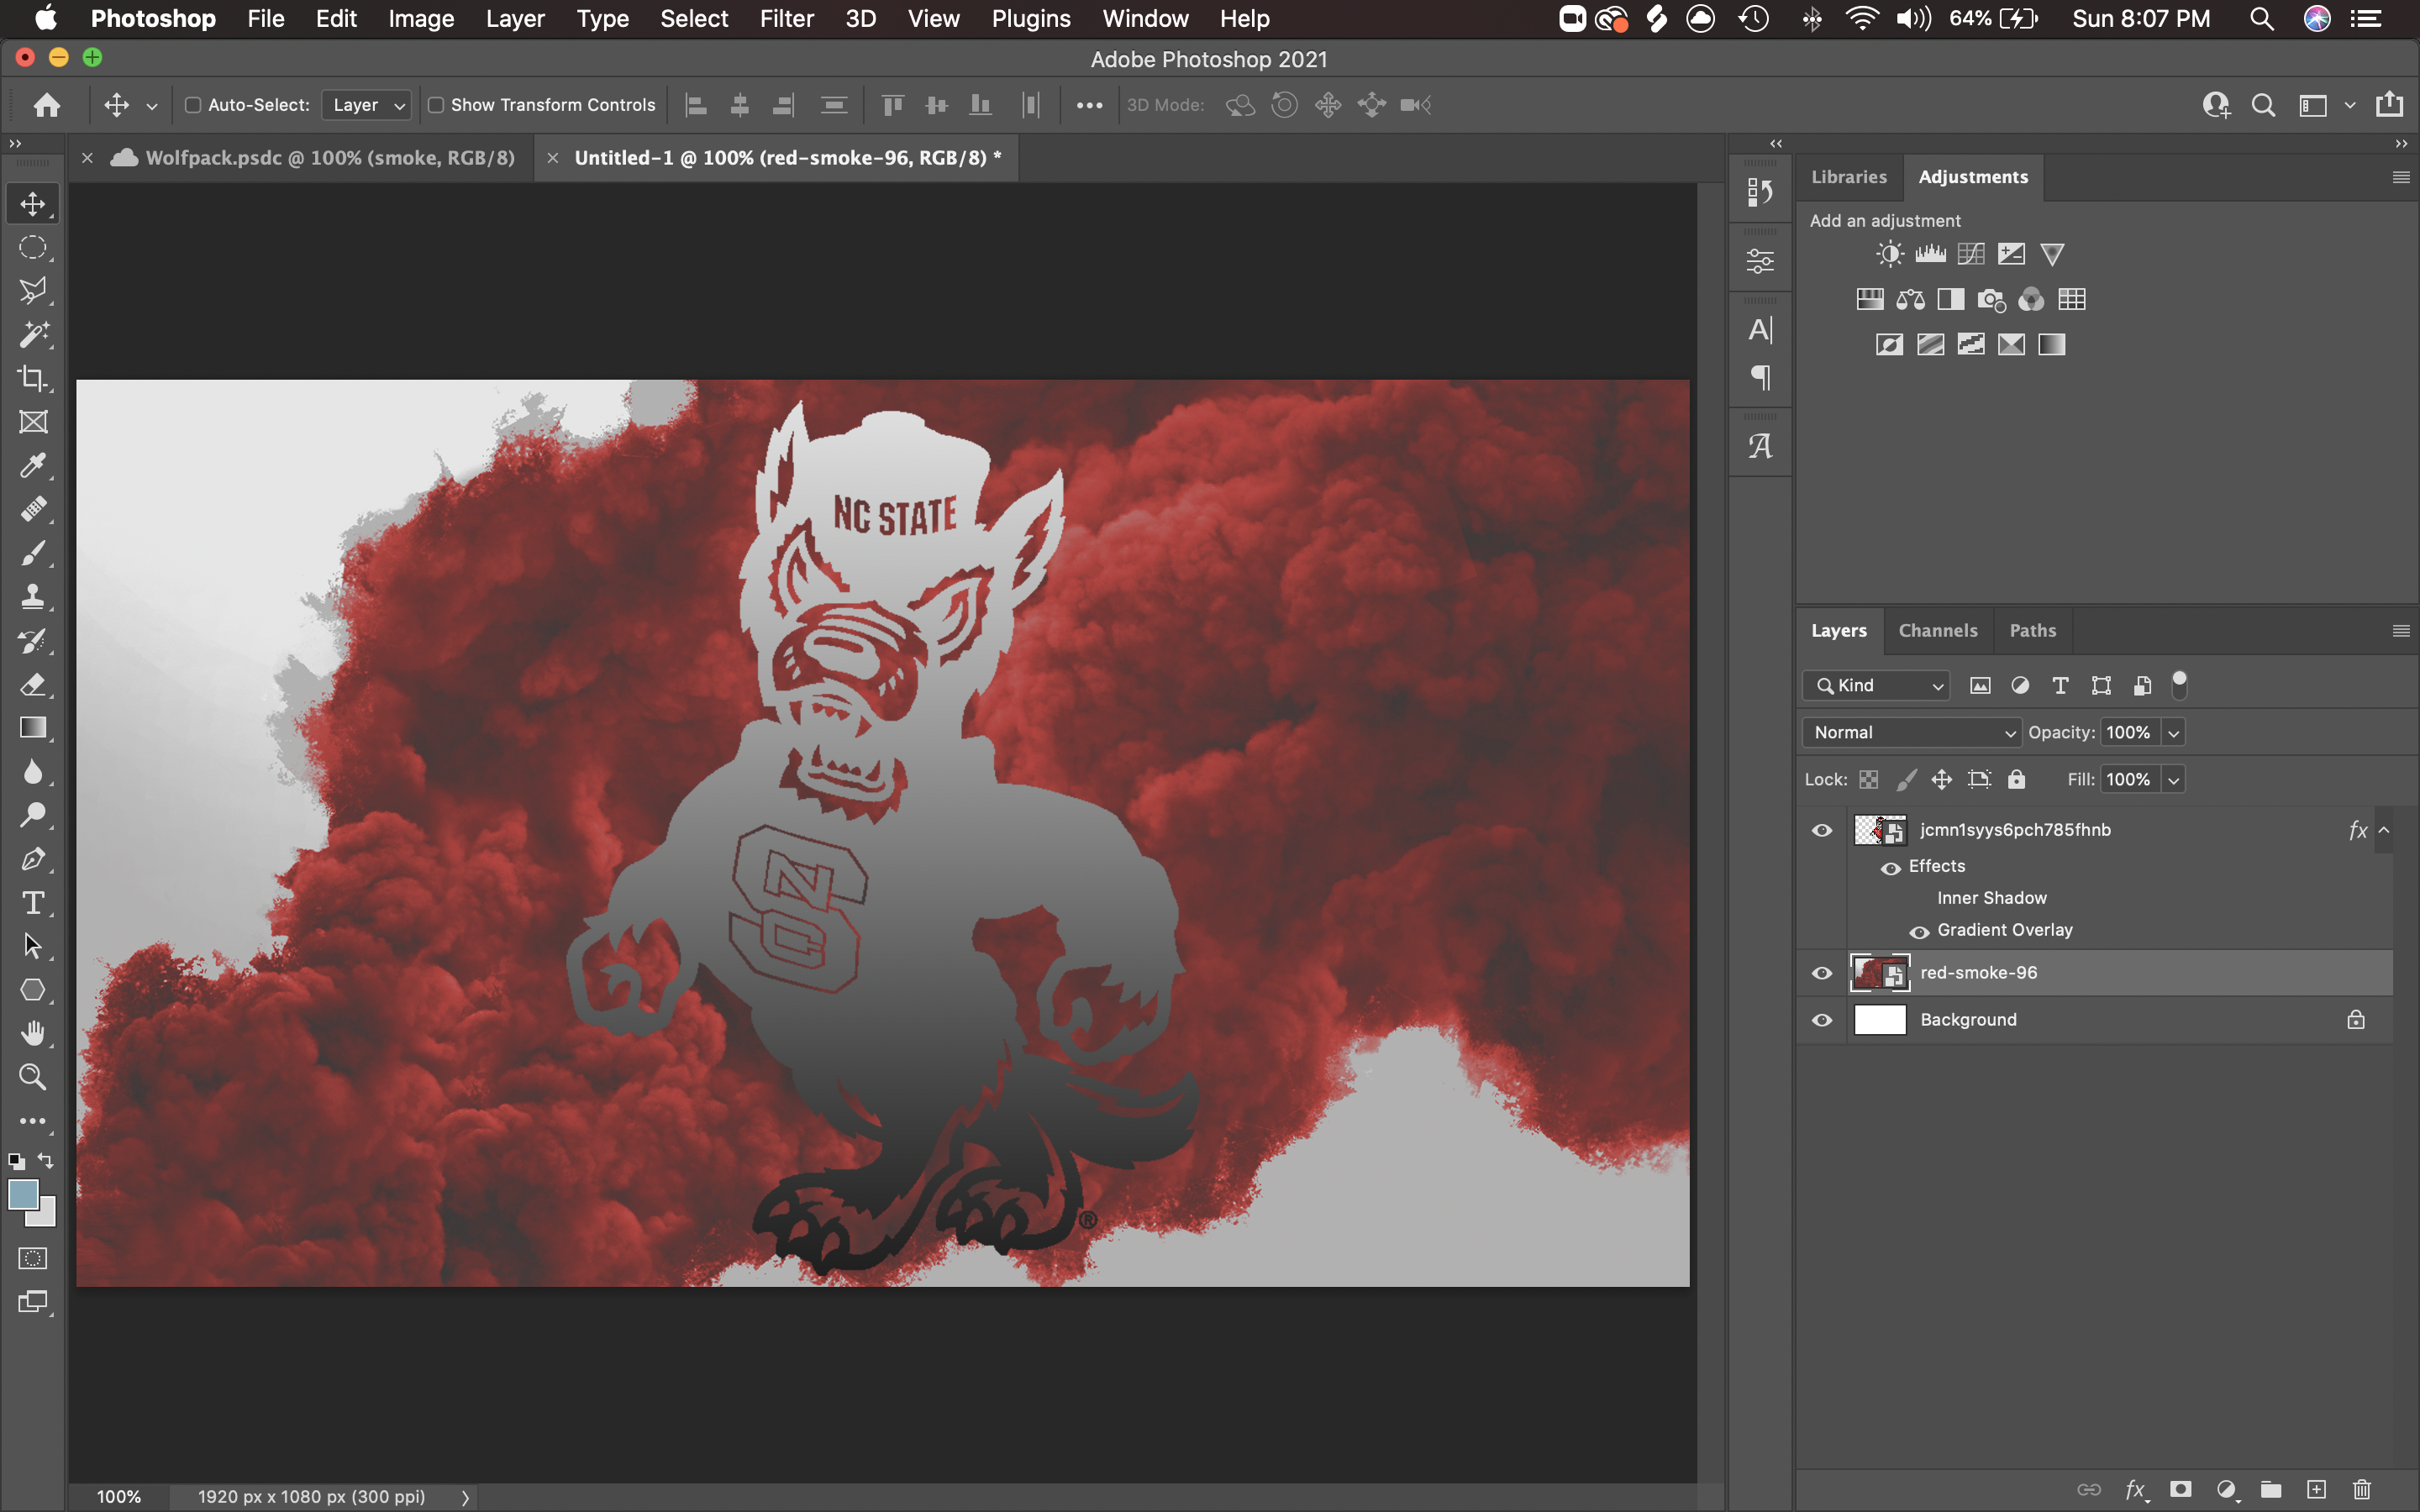The height and width of the screenshot is (1512, 2420).
Task: Open the foreground color picker
Action: click(23, 1194)
